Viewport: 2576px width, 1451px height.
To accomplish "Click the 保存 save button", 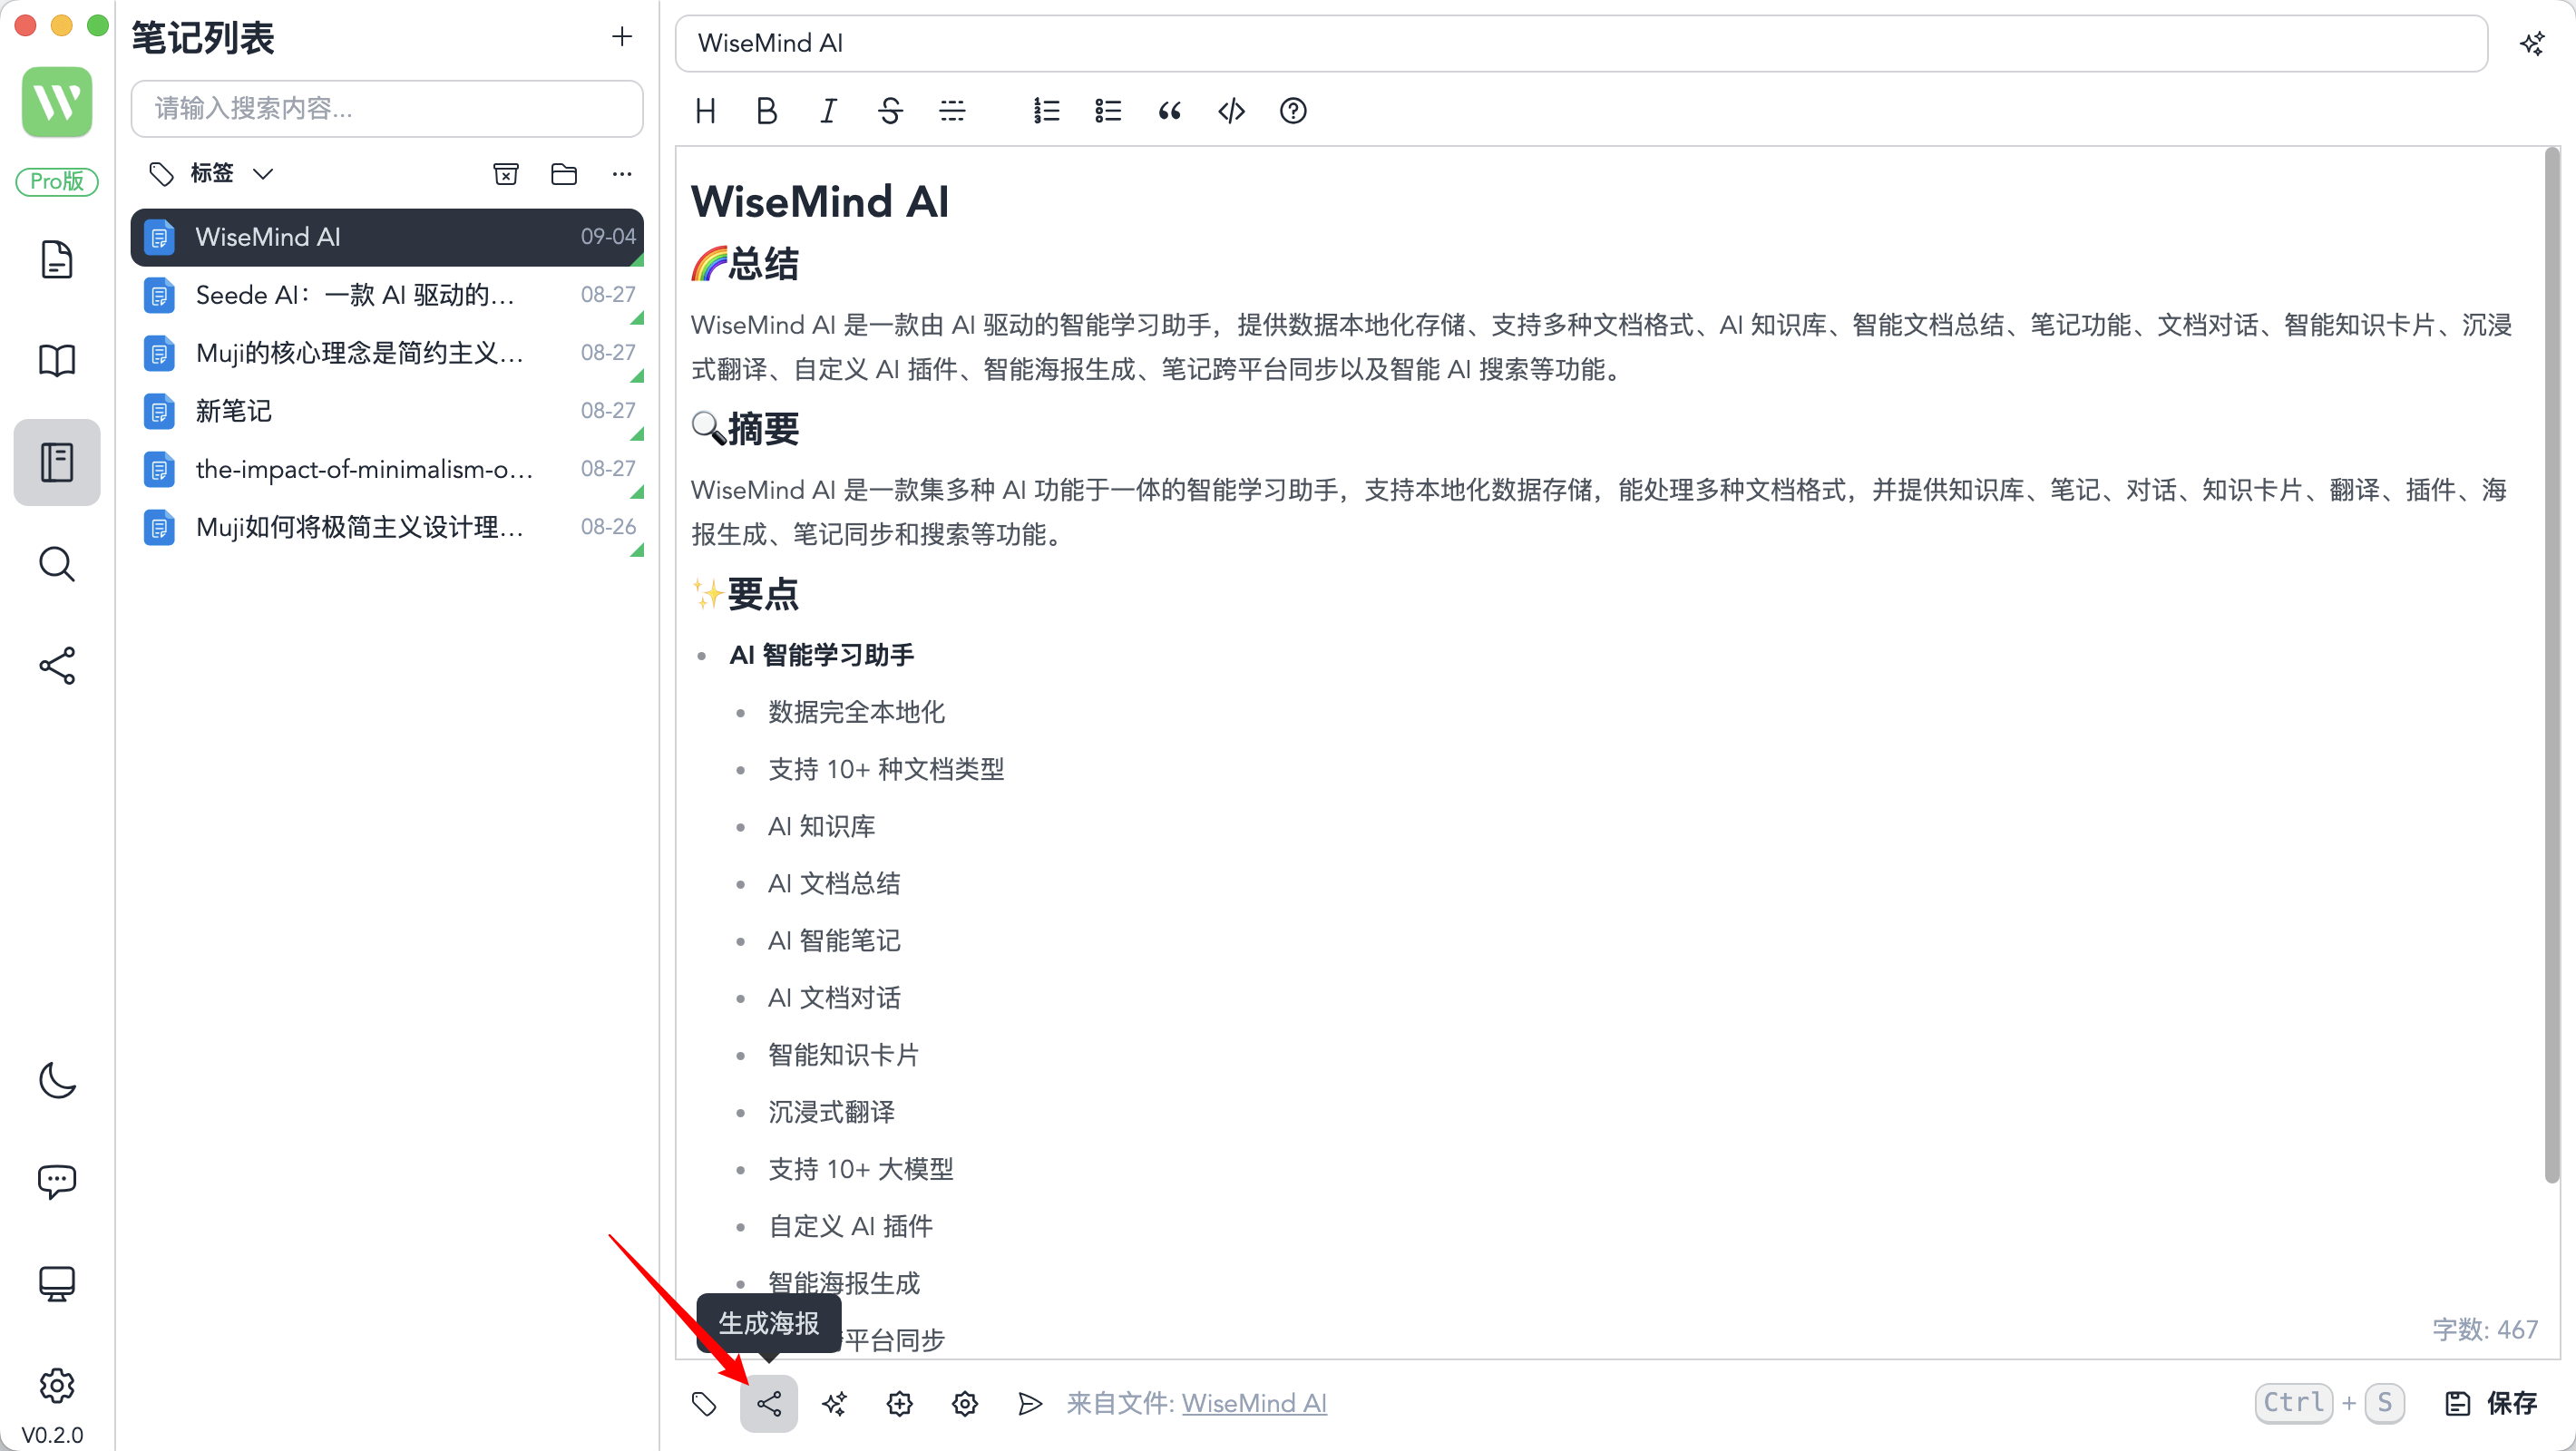I will click(2491, 1403).
